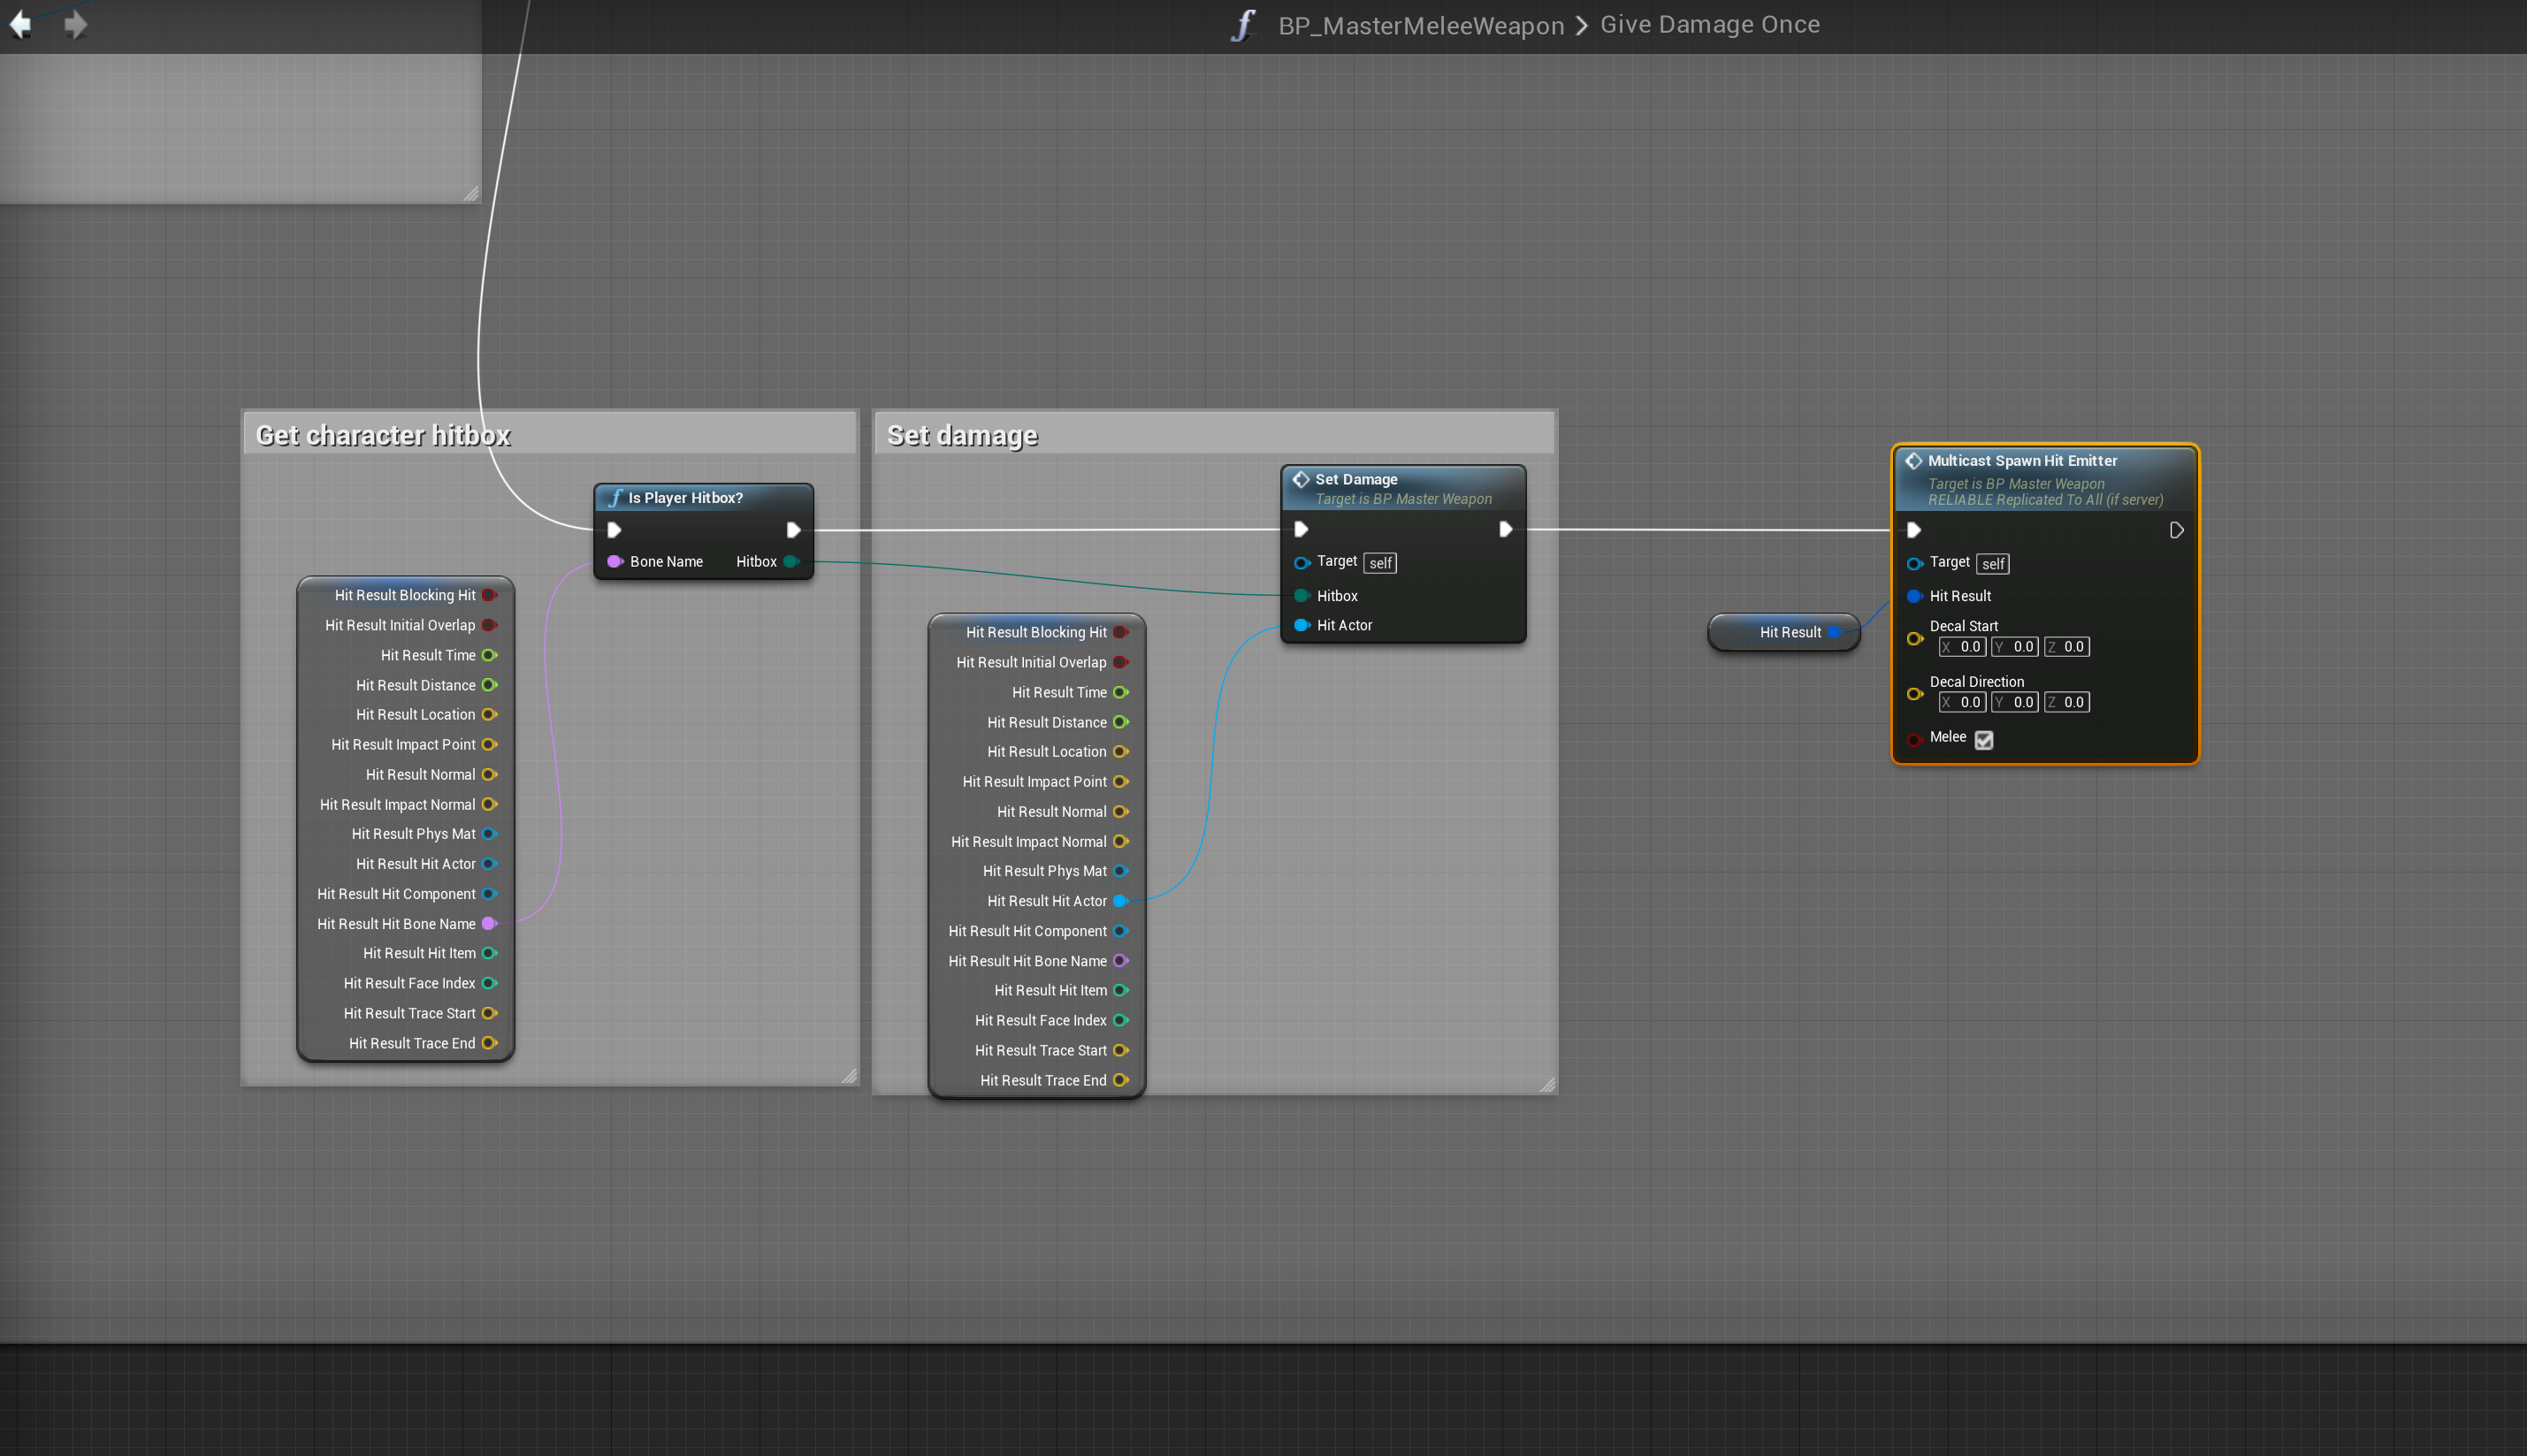The height and width of the screenshot is (1456, 2527).
Task: Click resize corner of Set damage comment
Action: pos(1547,1084)
